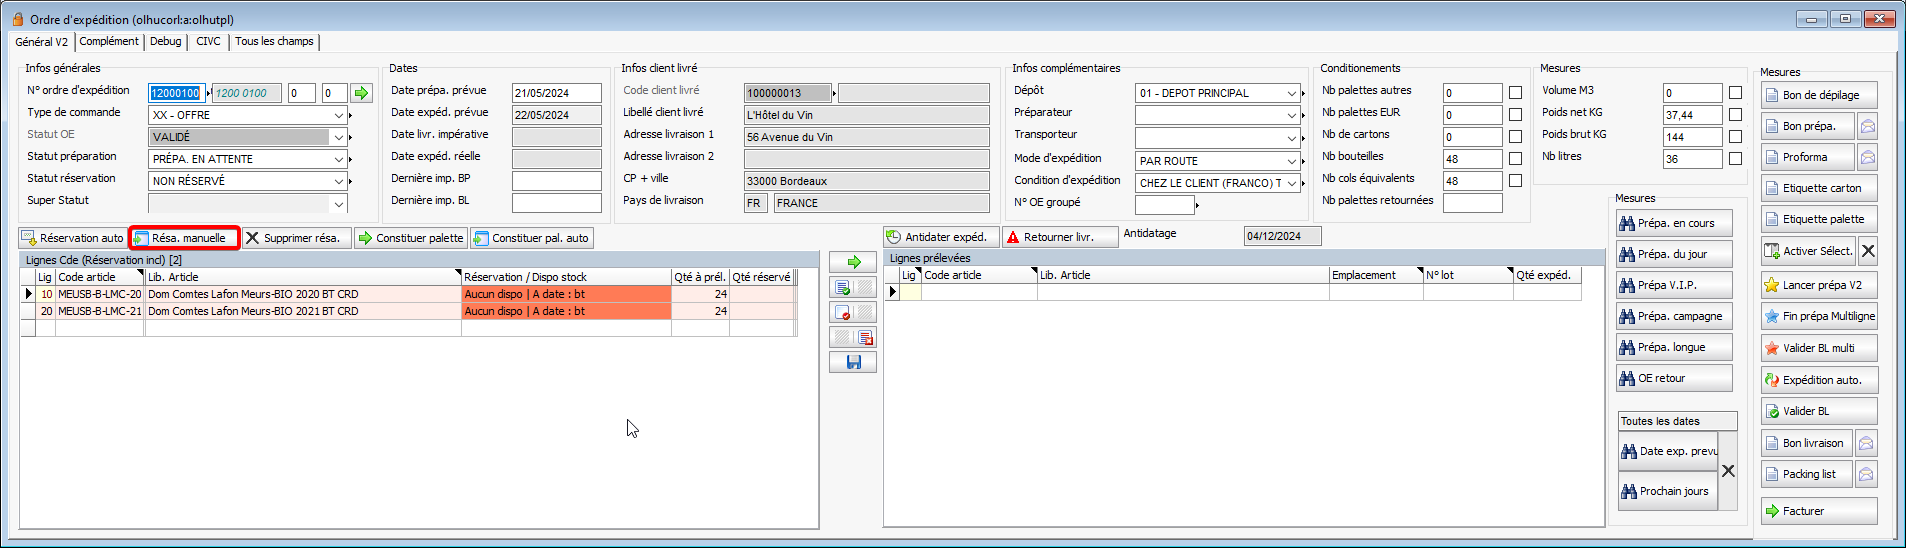Open the Tous les champs tab
The width and height of the screenshot is (1906, 548).
[x=274, y=42]
